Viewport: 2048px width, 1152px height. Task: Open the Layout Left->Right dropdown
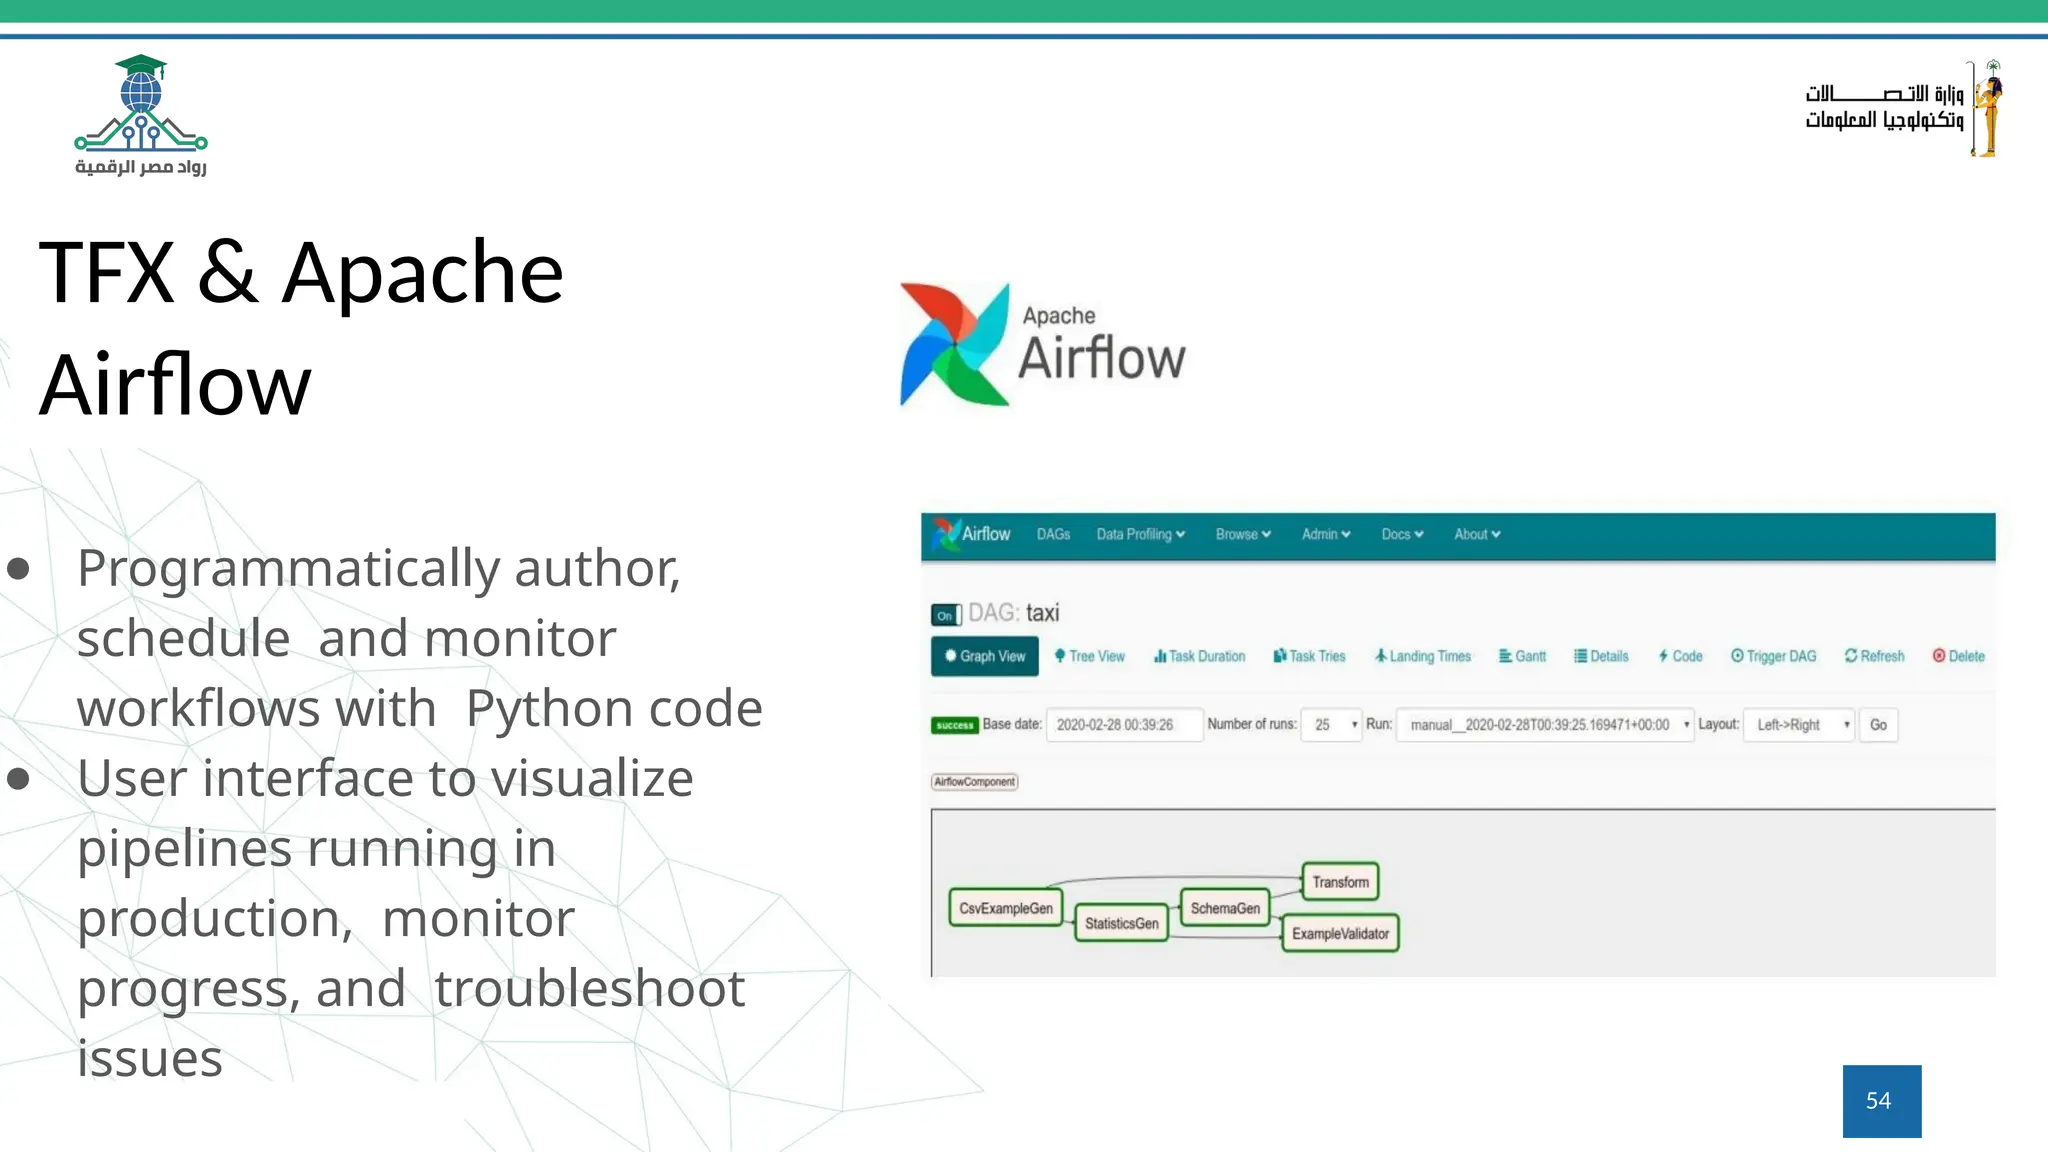click(x=1798, y=725)
